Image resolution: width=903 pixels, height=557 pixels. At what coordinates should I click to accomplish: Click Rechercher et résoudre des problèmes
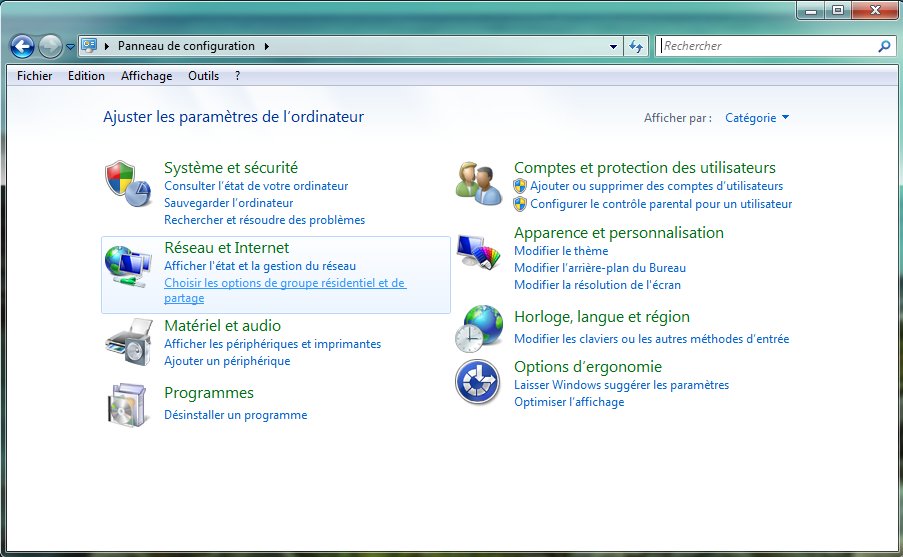pyautogui.click(x=264, y=220)
